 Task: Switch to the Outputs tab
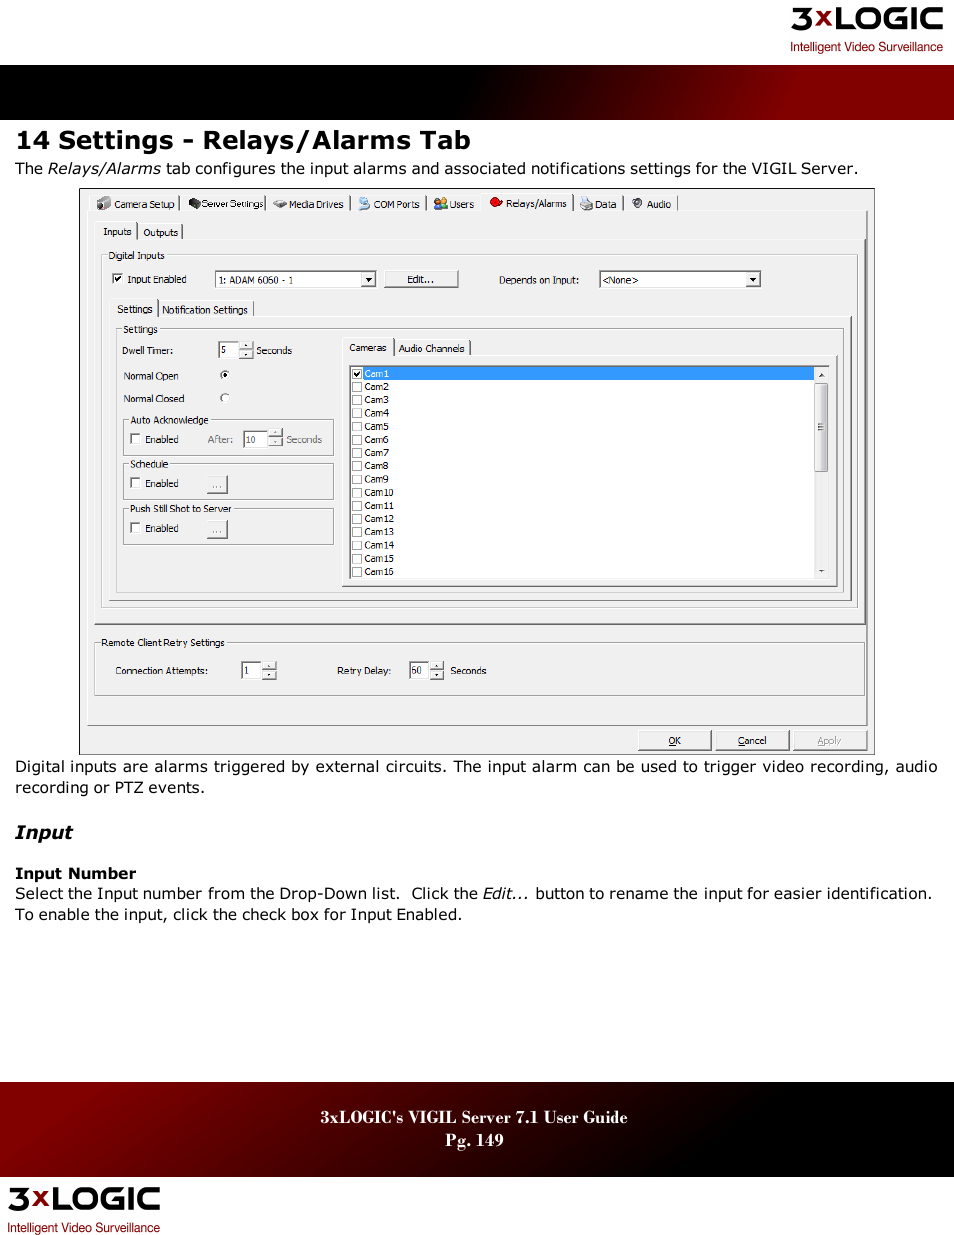(x=161, y=231)
